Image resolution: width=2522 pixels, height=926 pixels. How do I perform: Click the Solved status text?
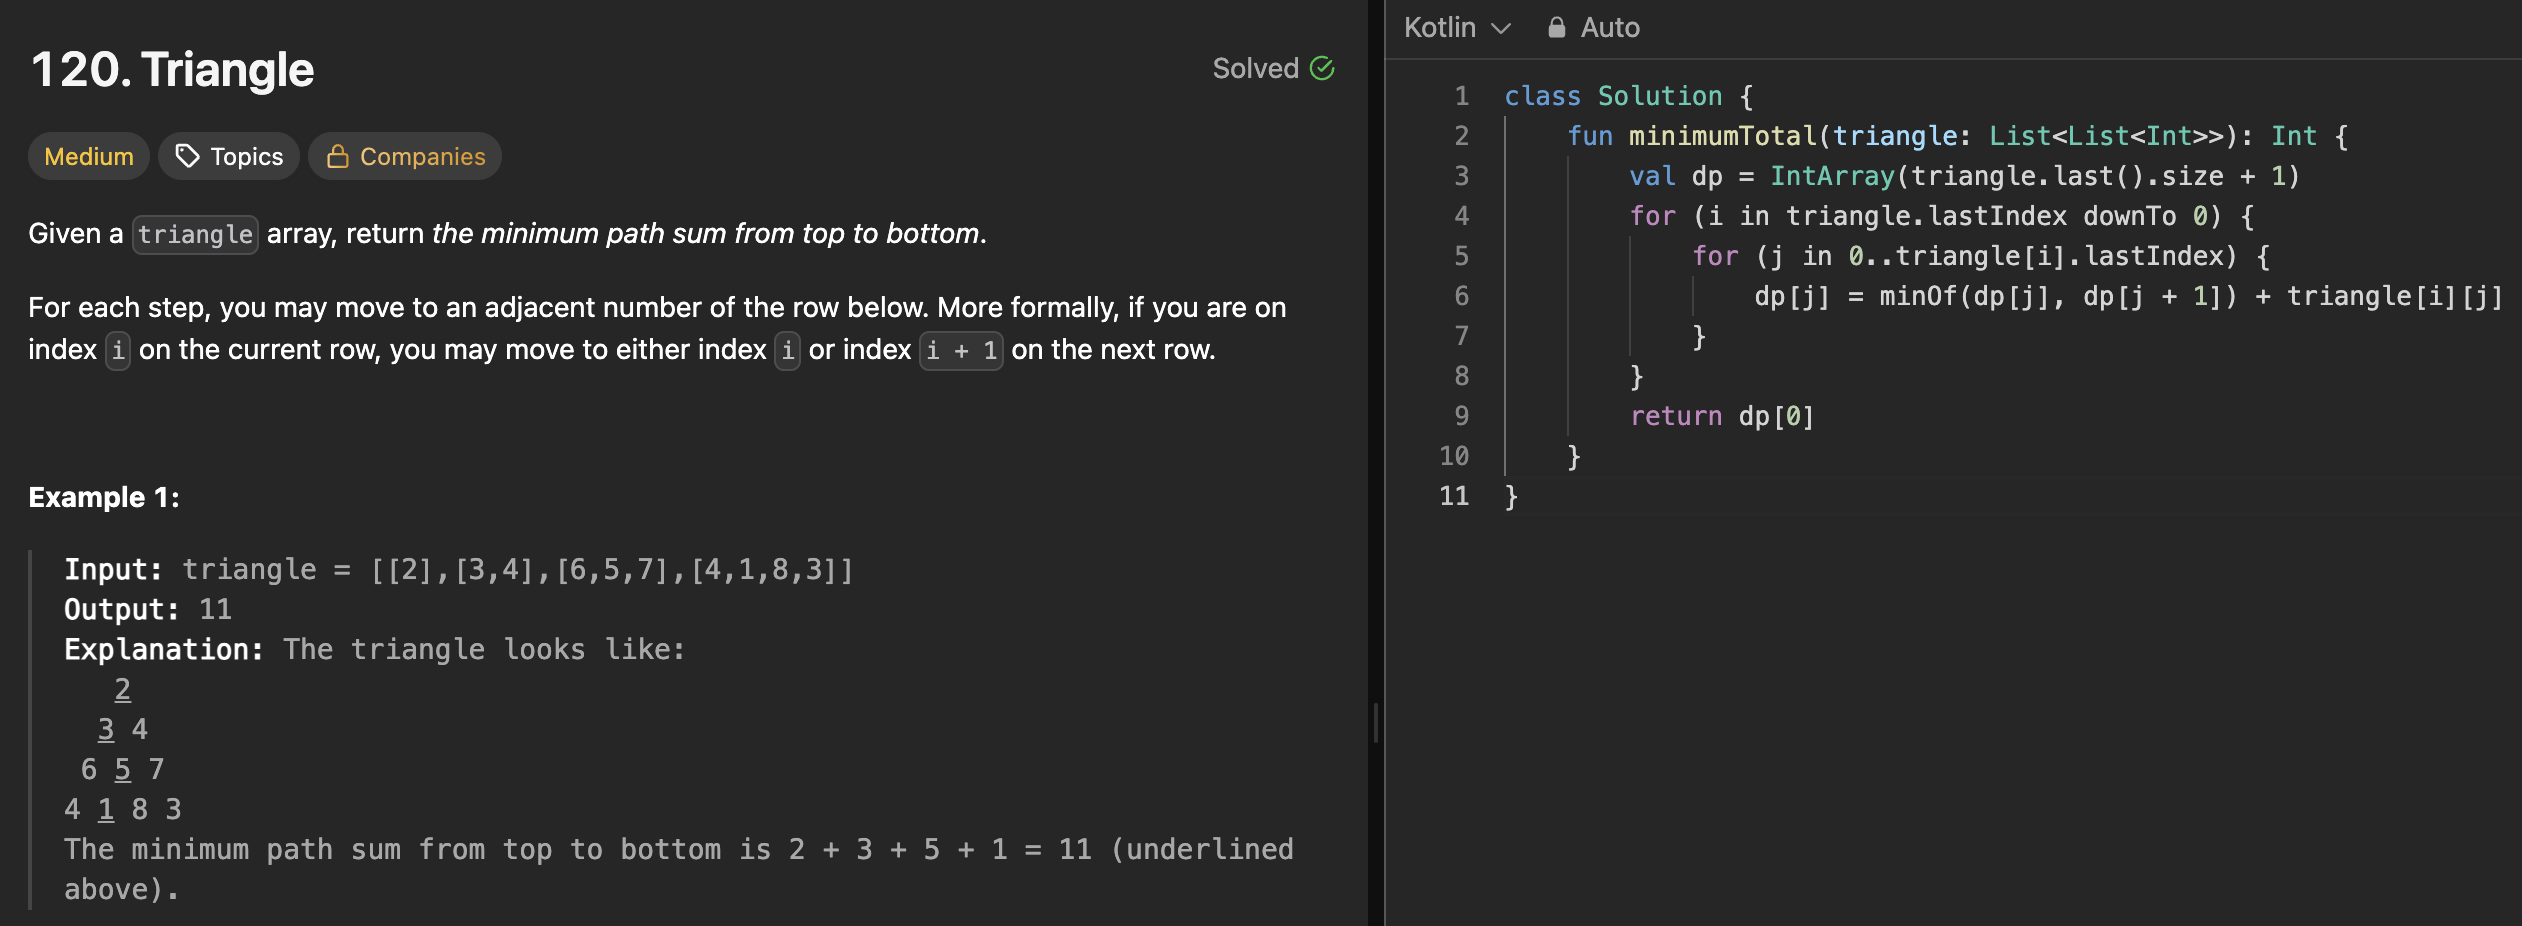tap(1255, 68)
